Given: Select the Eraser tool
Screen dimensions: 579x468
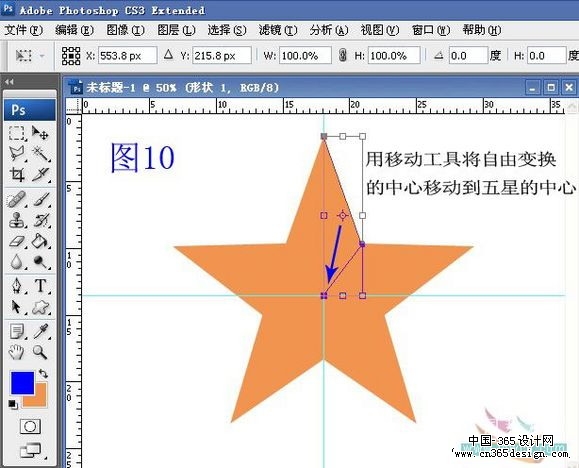Looking at the screenshot, I should pyautogui.click(x=17, y=242).
